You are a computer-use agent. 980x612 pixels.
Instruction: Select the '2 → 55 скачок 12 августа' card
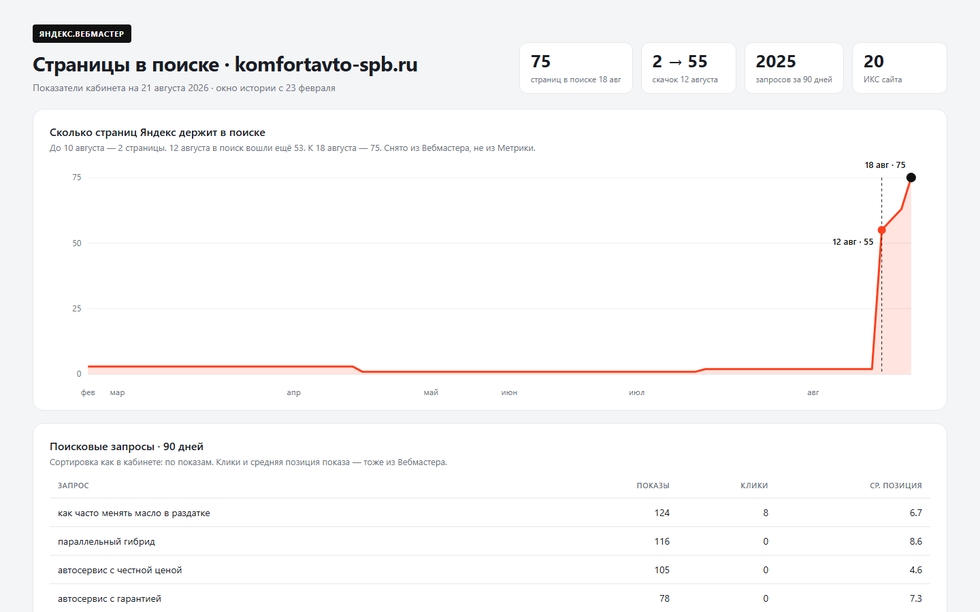(x=688, y=68)
